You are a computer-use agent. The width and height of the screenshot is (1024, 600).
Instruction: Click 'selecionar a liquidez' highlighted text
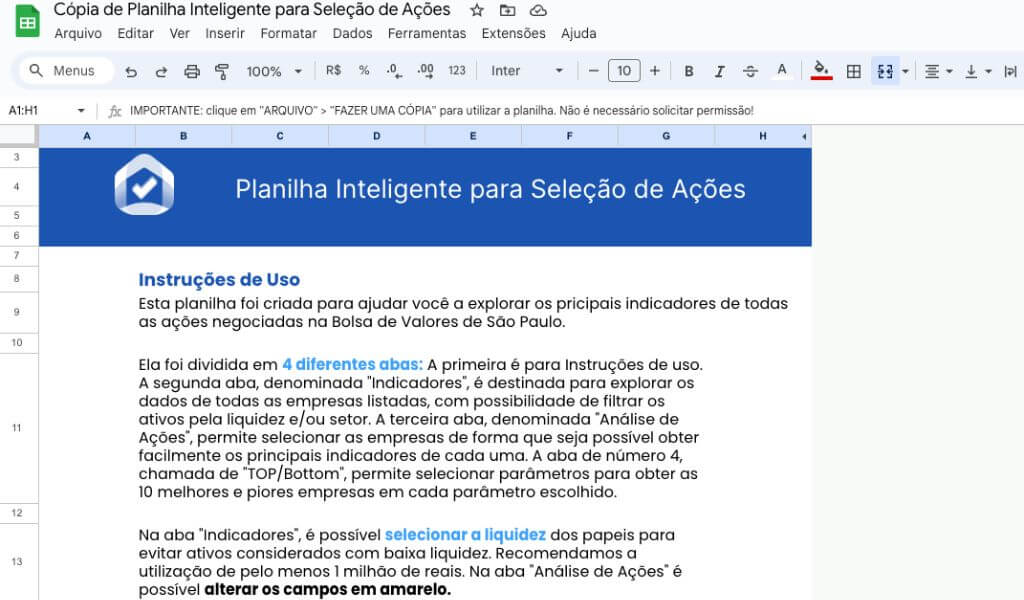(x=465, y=535)
